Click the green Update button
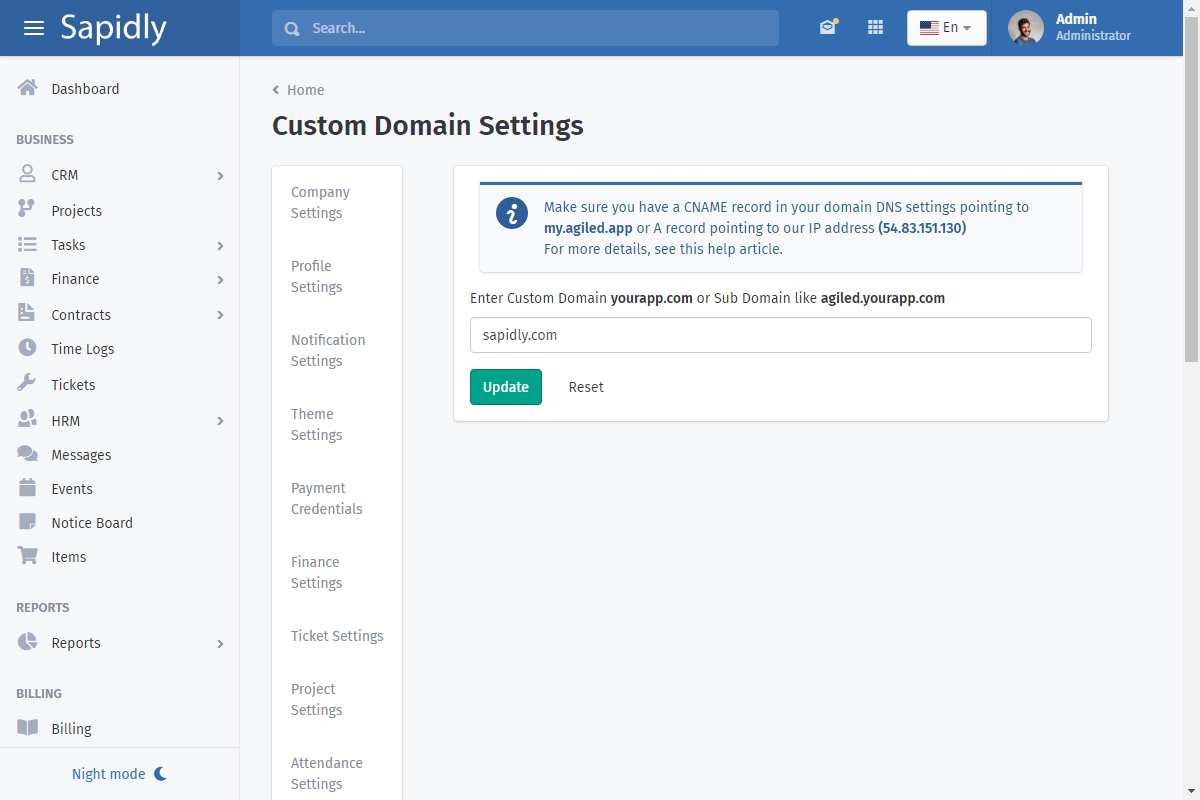1200x800 pixels. point(506,387)
